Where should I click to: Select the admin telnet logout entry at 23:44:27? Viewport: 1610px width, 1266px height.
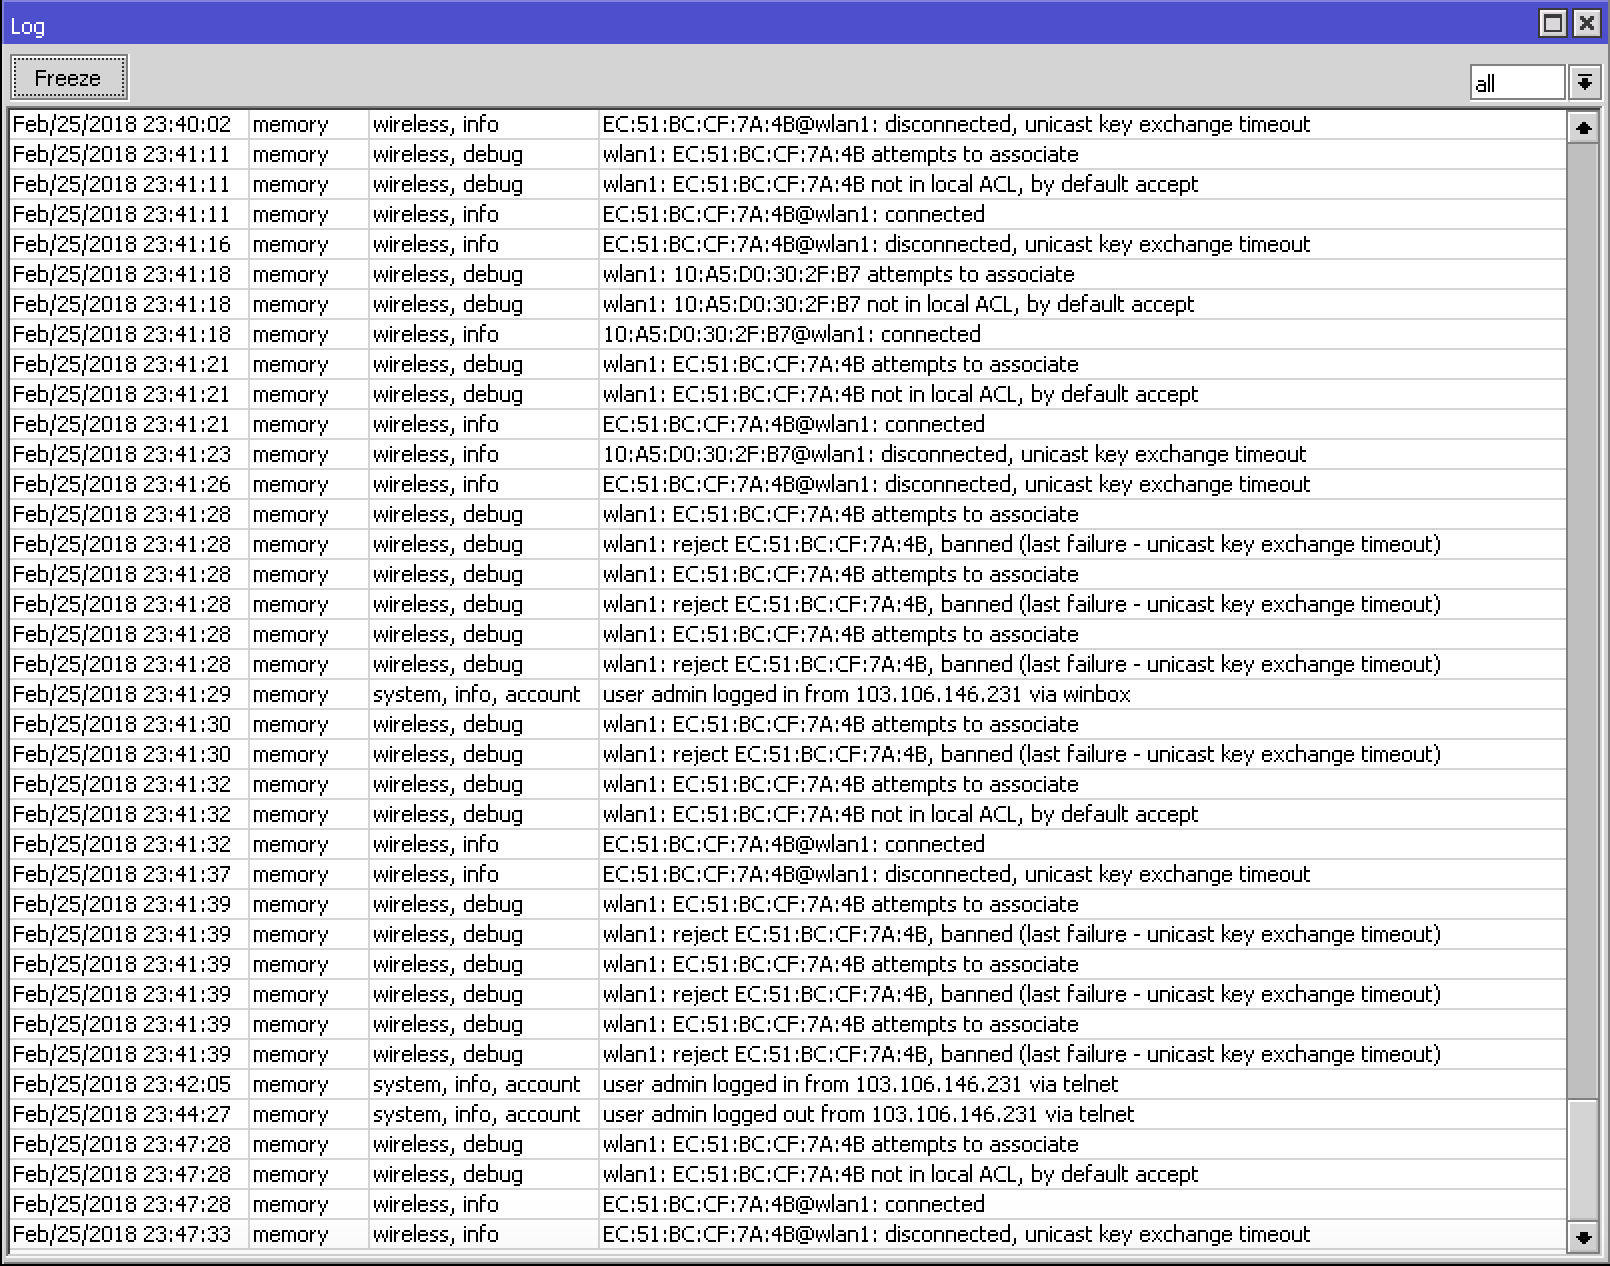(867, 1114)
